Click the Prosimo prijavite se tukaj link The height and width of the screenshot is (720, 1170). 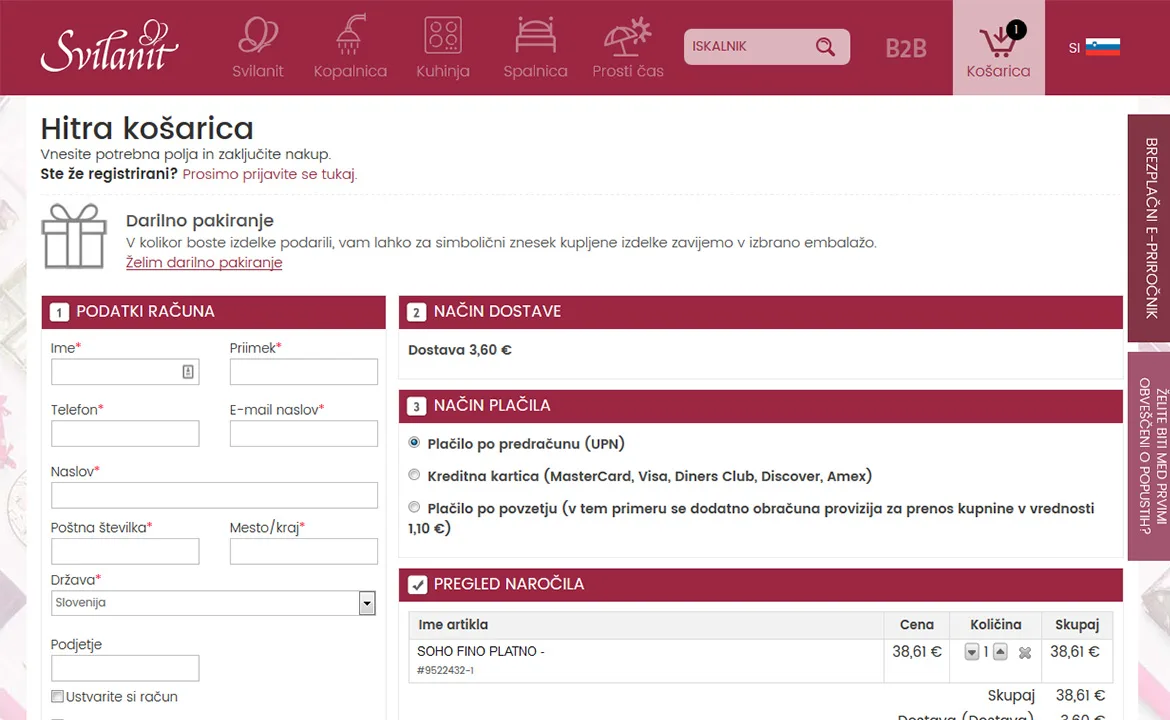pyautogui.click(x=269, y=174)
